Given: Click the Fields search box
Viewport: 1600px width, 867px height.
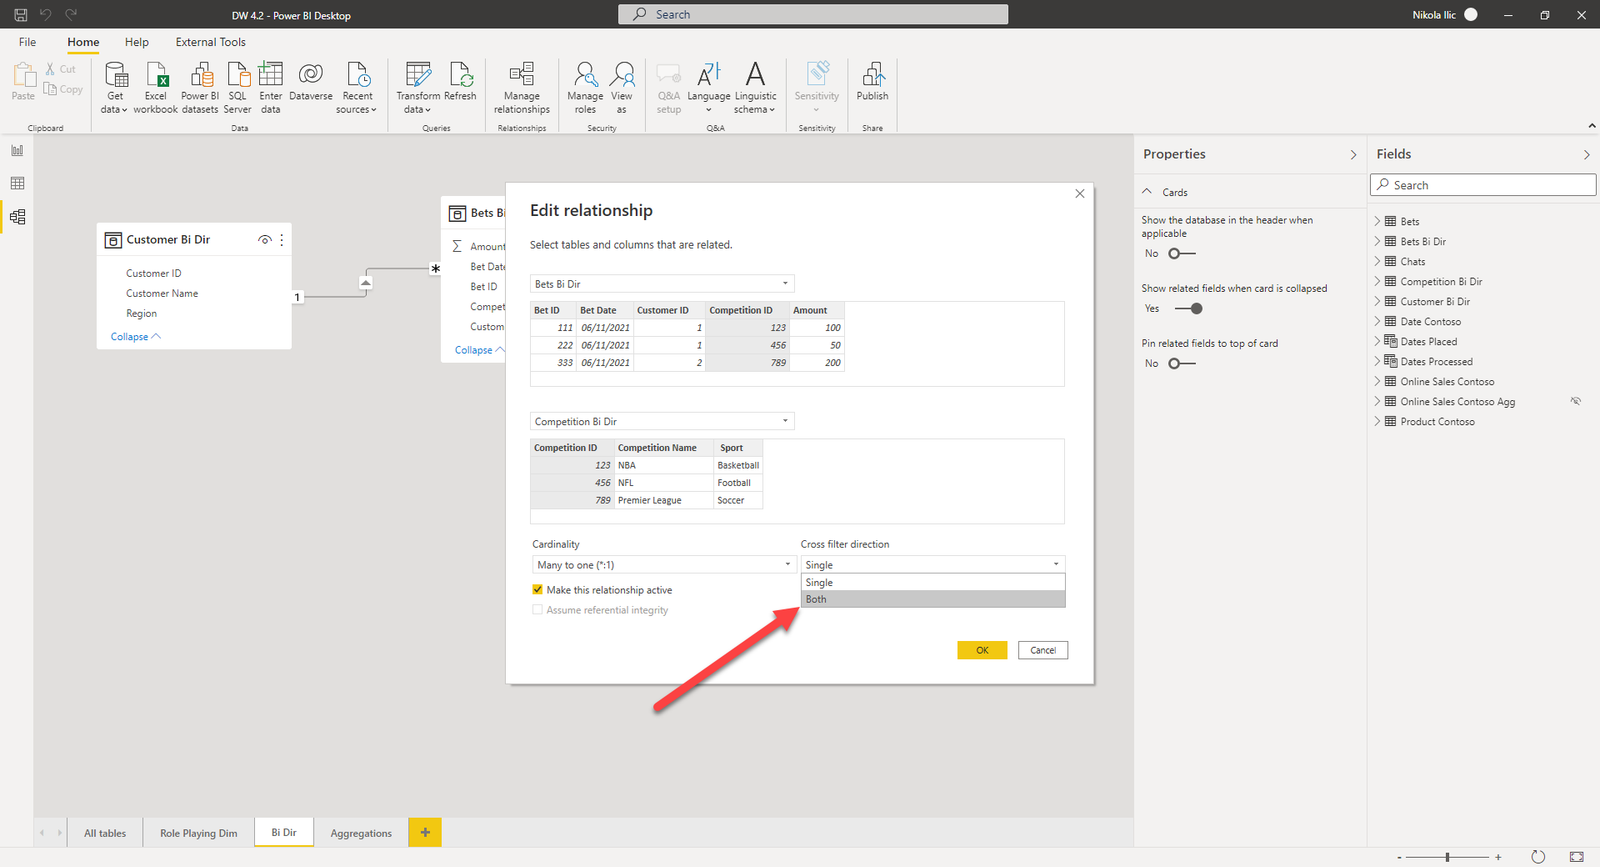Looking at the screenshot, I should coord(1482,185).
